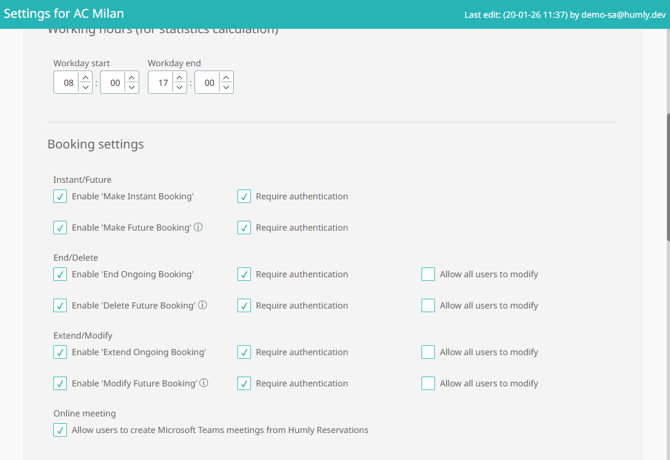Screen dimensions: 670x460
Task: Enable all users modify for Extend Ongoing Booking
Action: (428, 352)
